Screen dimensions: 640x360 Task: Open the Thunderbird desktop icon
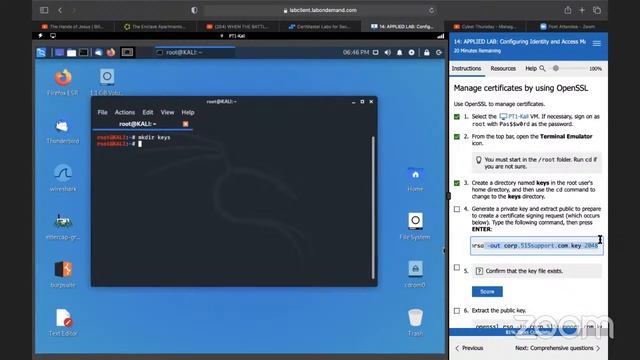62,131
